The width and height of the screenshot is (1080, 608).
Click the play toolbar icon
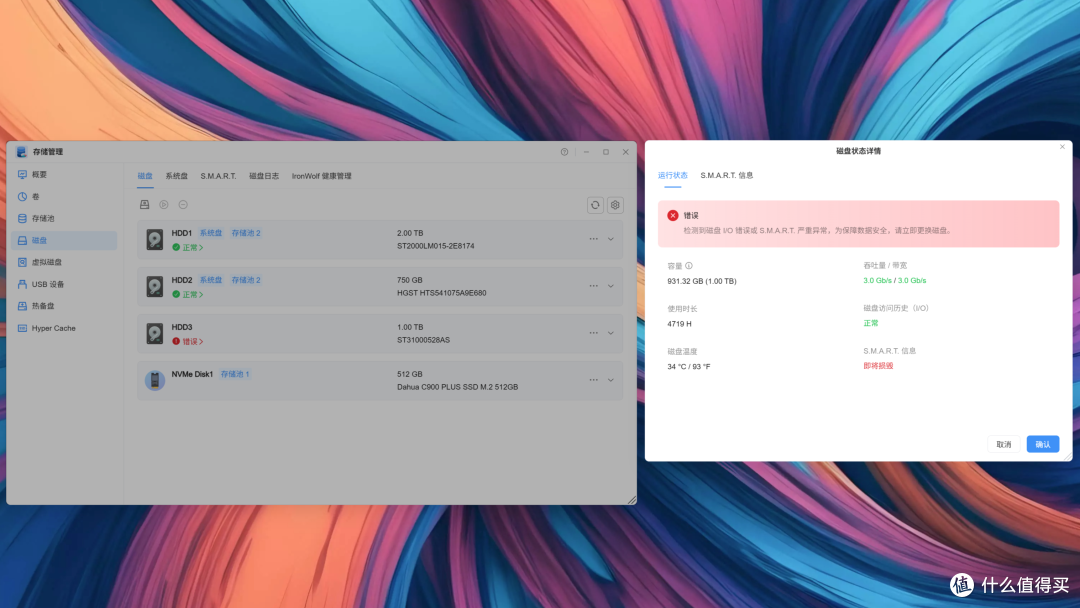[x=164, y=205]
